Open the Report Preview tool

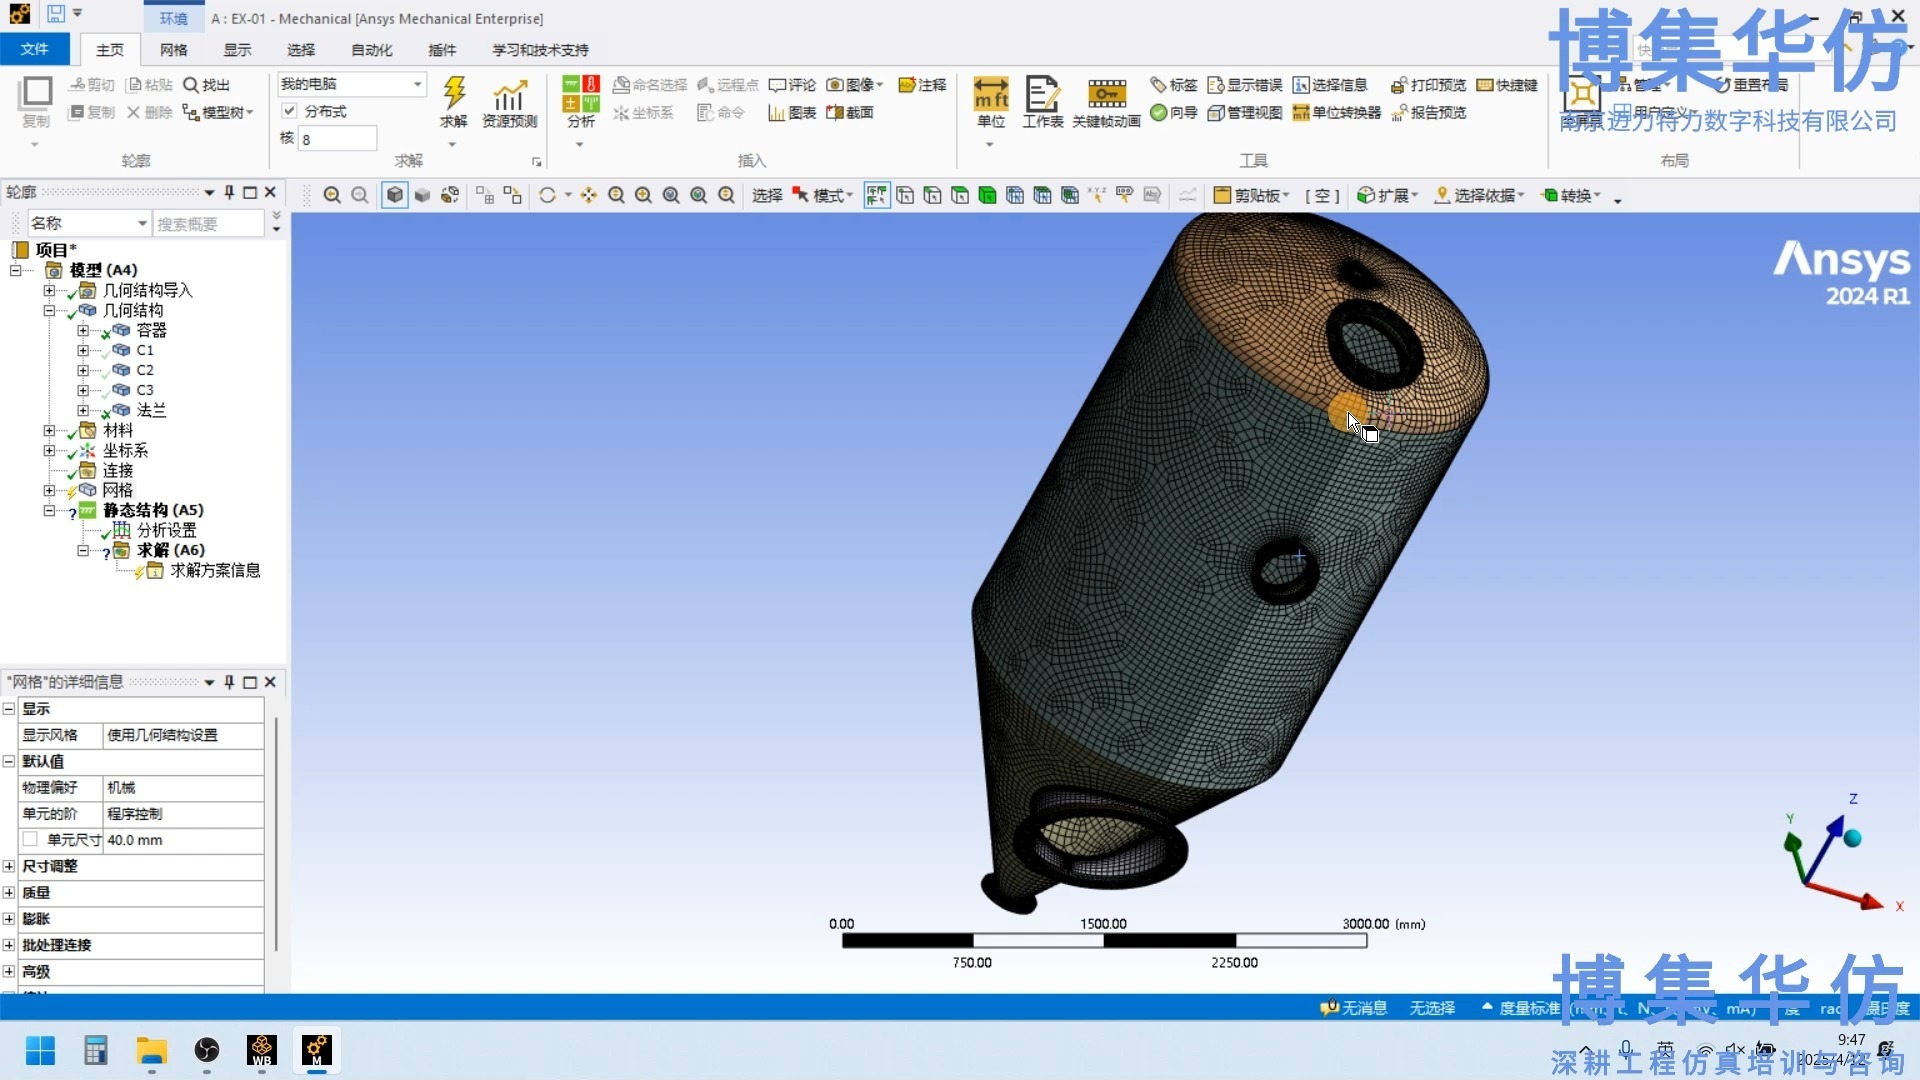pos(1428,113)
